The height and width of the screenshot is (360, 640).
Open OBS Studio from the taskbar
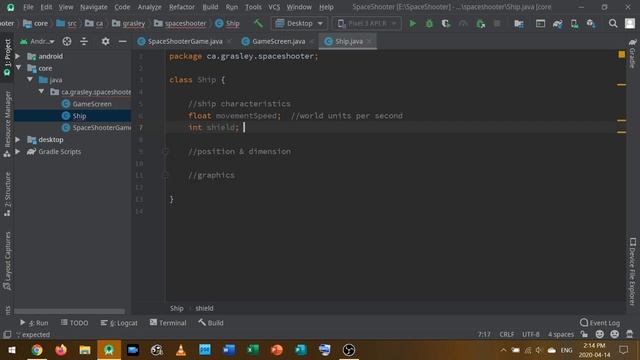[349, 350]
